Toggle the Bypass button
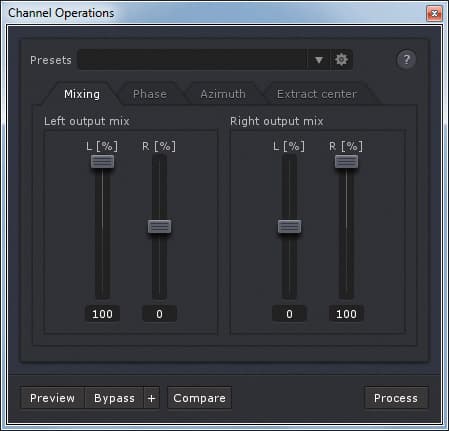Screen dimensions: 449x431 [x=114, y=398]
